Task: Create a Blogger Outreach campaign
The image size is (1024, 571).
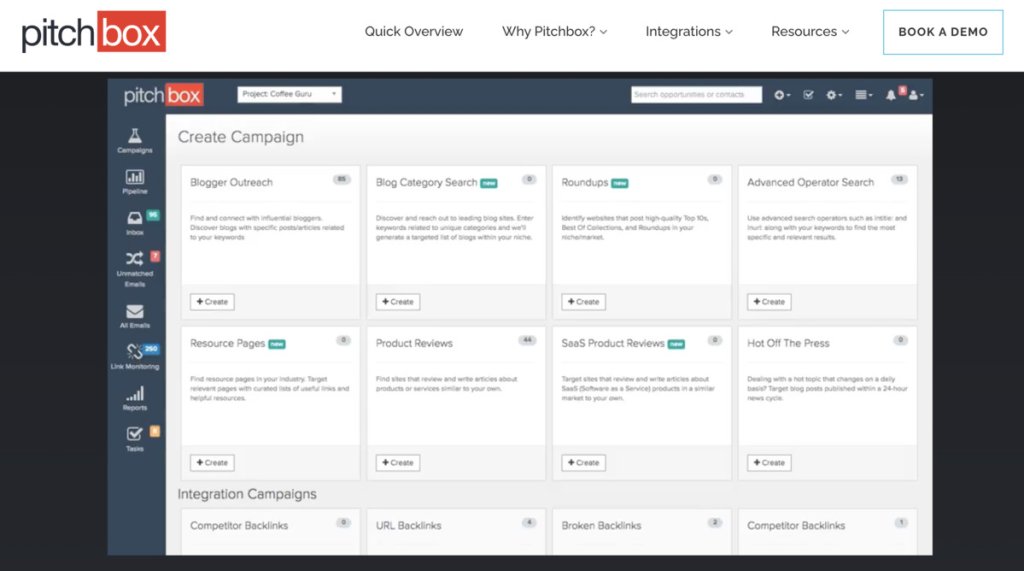Action: click(212, 302)
